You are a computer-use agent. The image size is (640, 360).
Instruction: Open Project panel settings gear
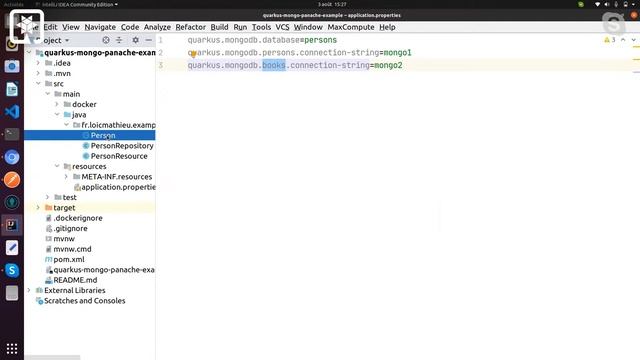(x=136, y=40)
